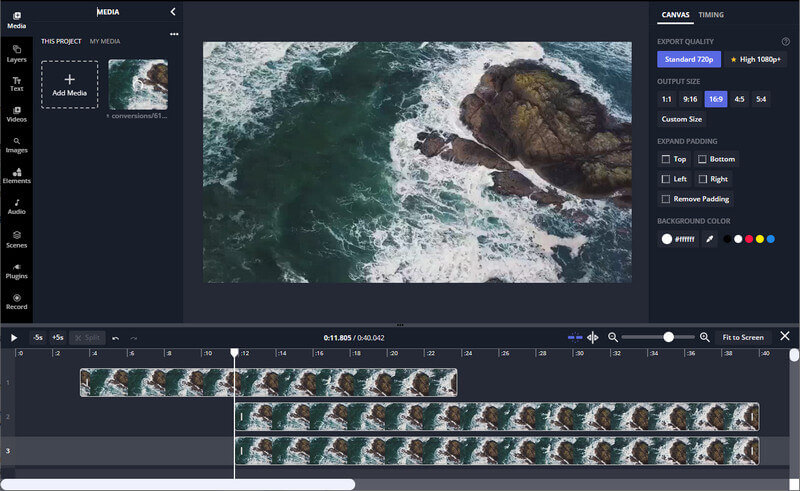This screenshot has height=491, width=800.
Task: Switch to the My Media tab
Action: [107, 41]
